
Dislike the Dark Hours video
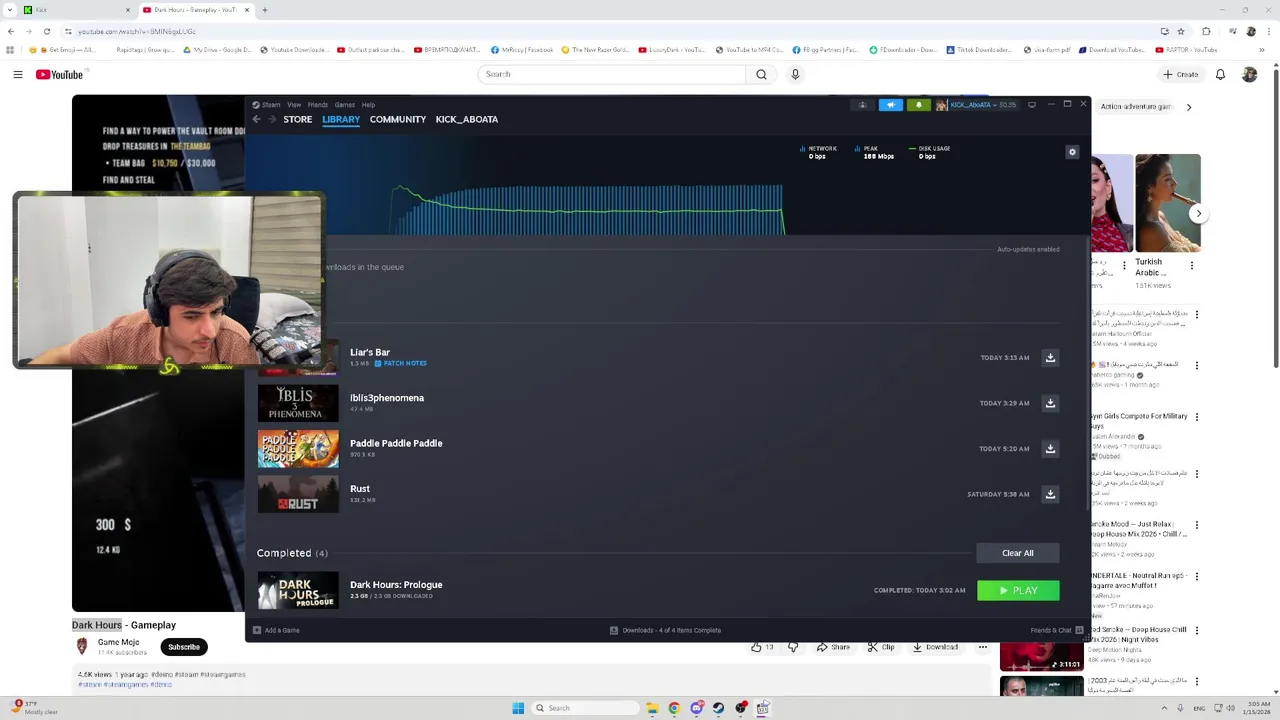pos(793,647)
